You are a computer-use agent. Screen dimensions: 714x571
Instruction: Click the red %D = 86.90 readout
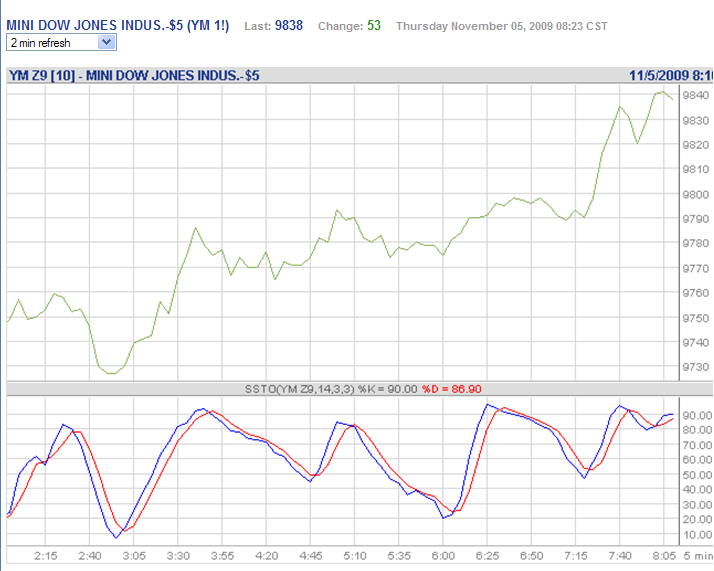[x=452, y=389]
